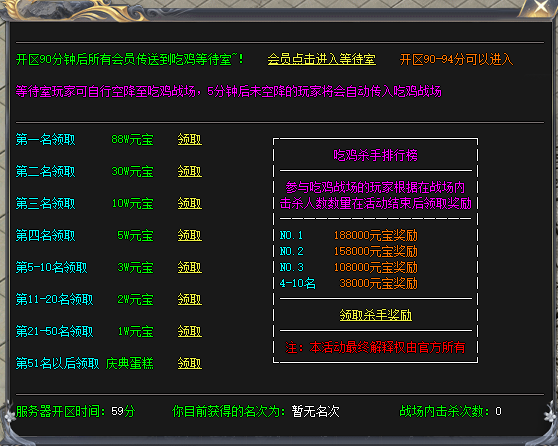This screenshot has height=446, width=558.
Task: Click the 开区90-94分可以进入 notice
Action: 456,59
